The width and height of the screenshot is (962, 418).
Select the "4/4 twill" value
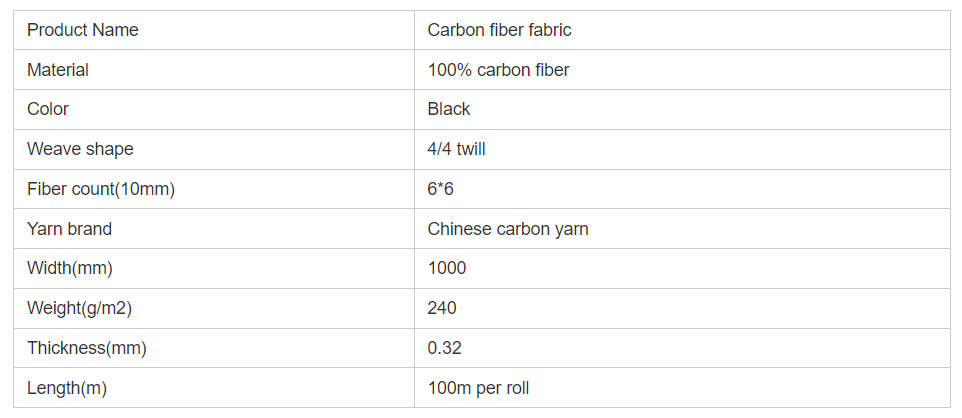point(457,149)
